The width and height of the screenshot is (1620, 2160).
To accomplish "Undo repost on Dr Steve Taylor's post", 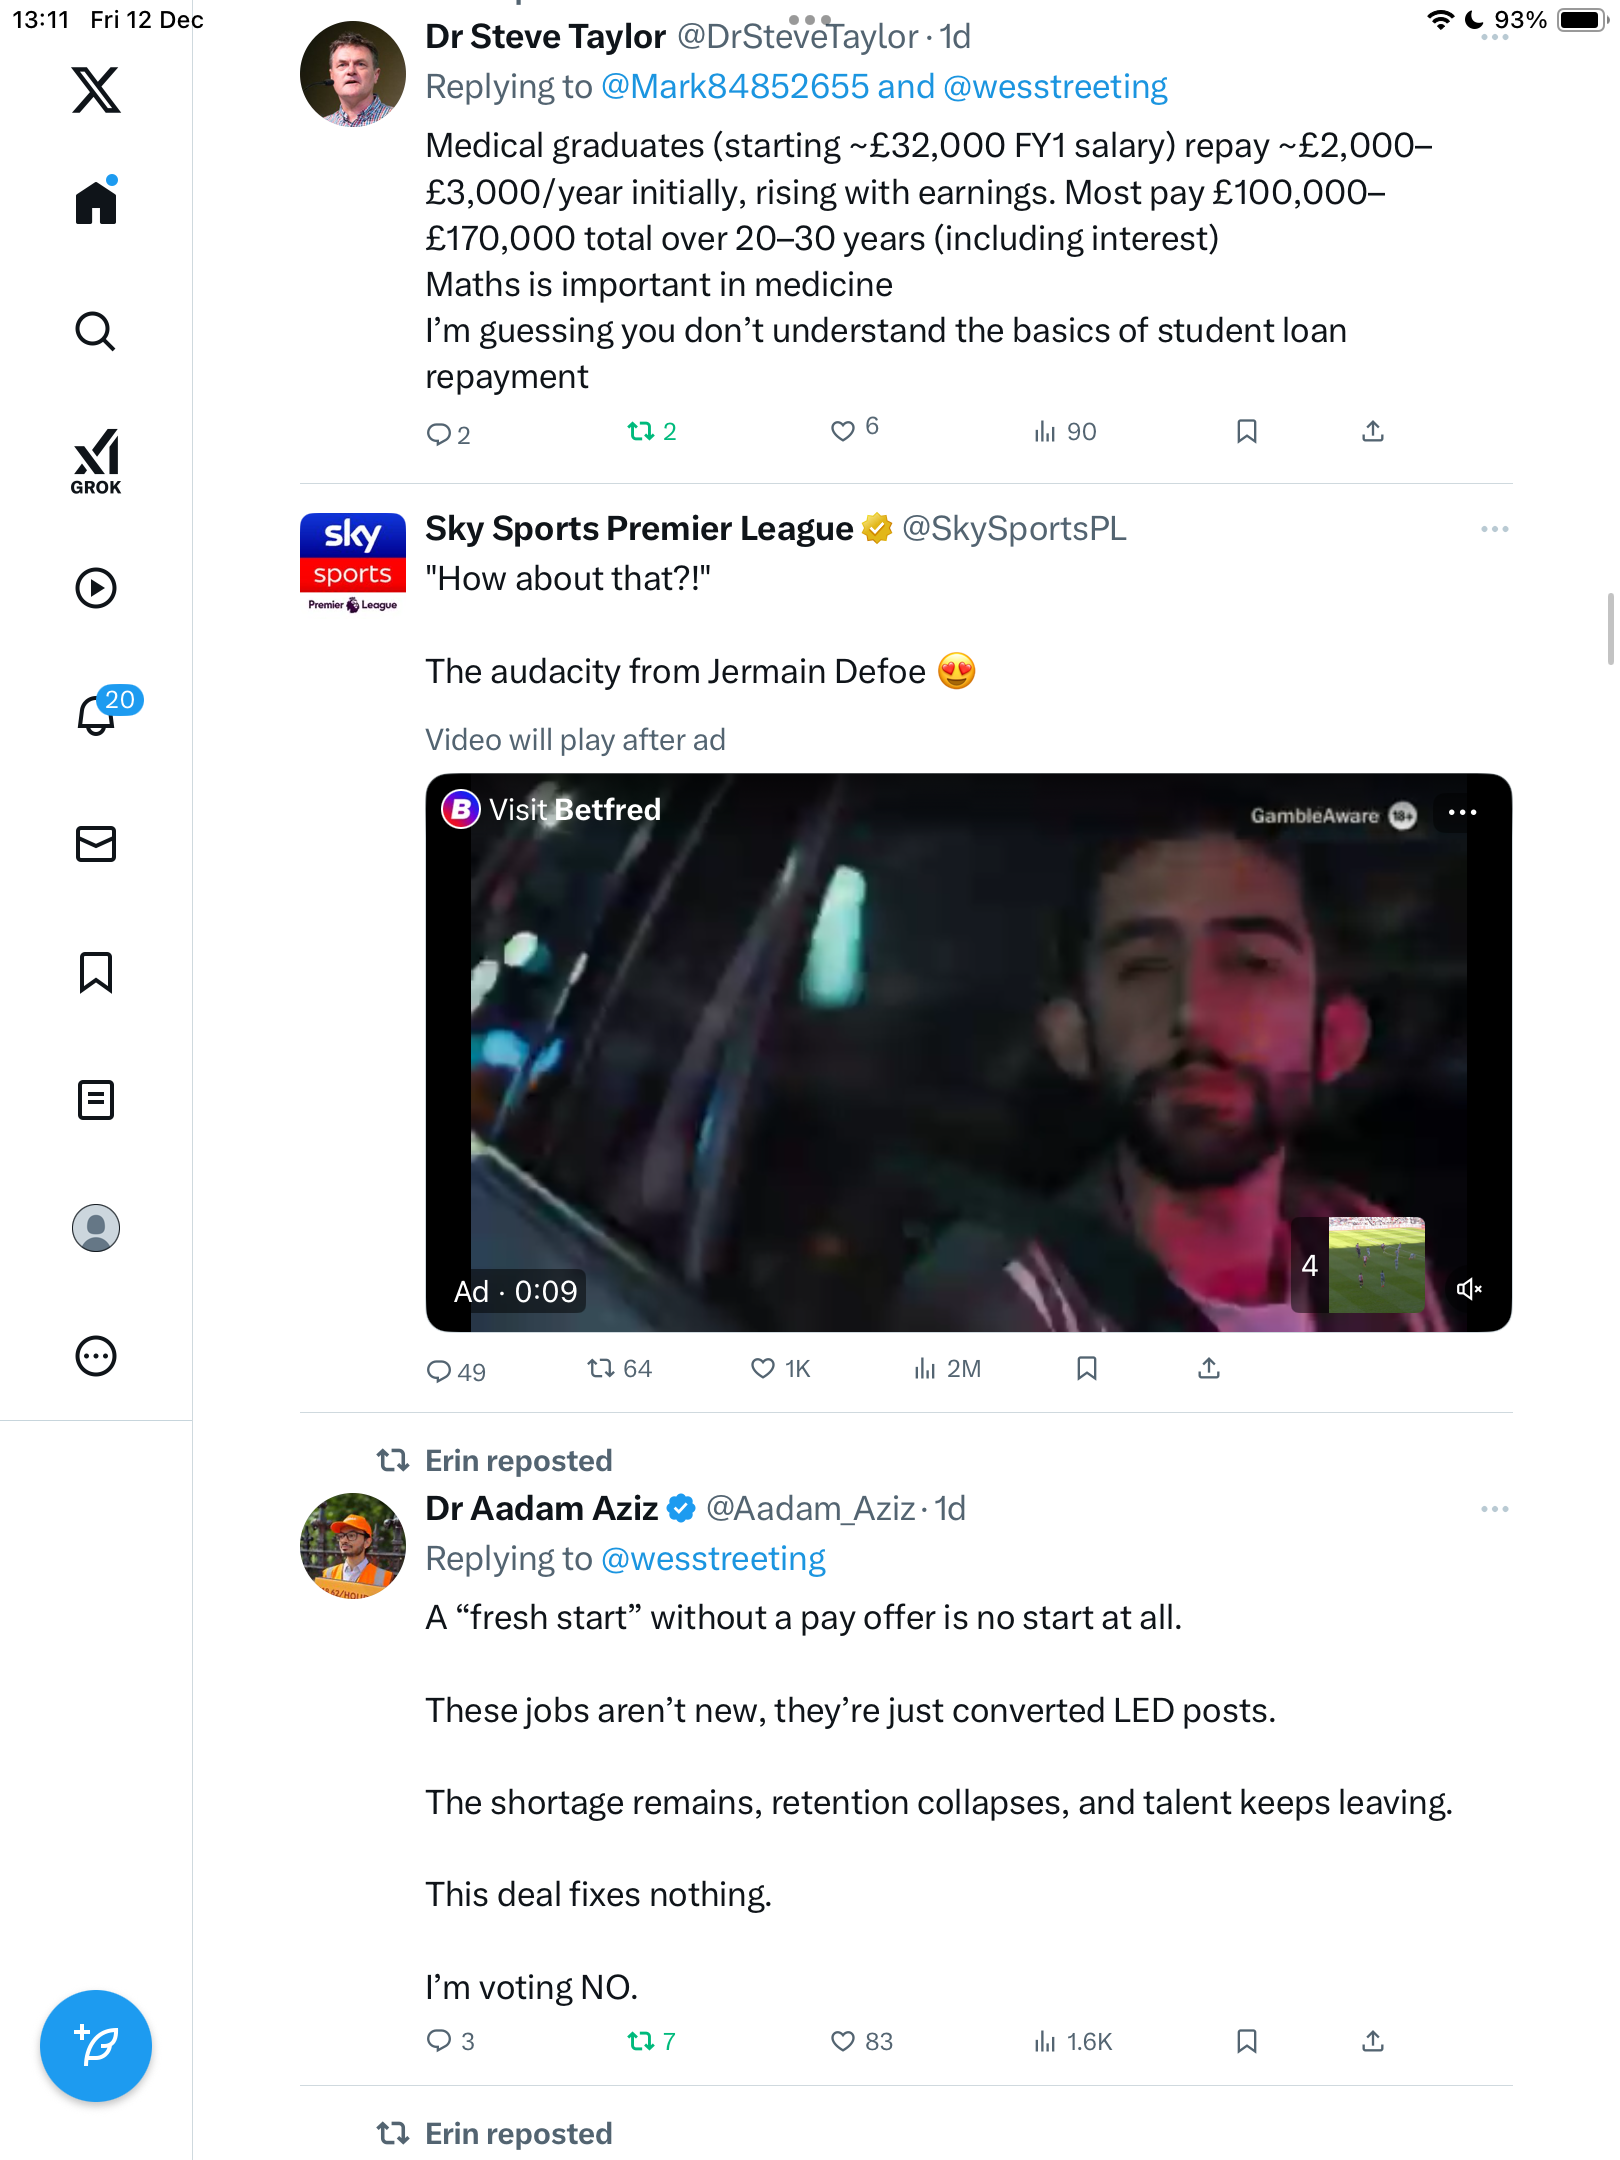I will coord(640,431).
